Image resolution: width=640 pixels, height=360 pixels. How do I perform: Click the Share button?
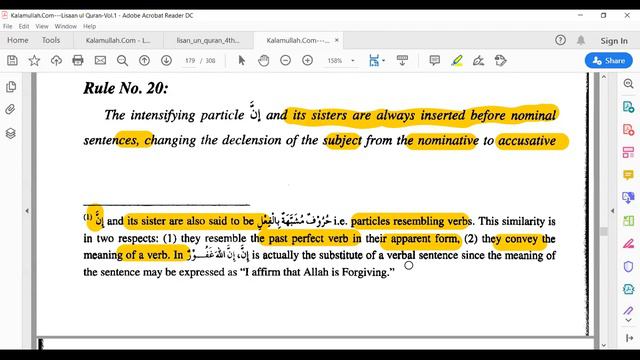pyautogui.click(x=609, y=60)
